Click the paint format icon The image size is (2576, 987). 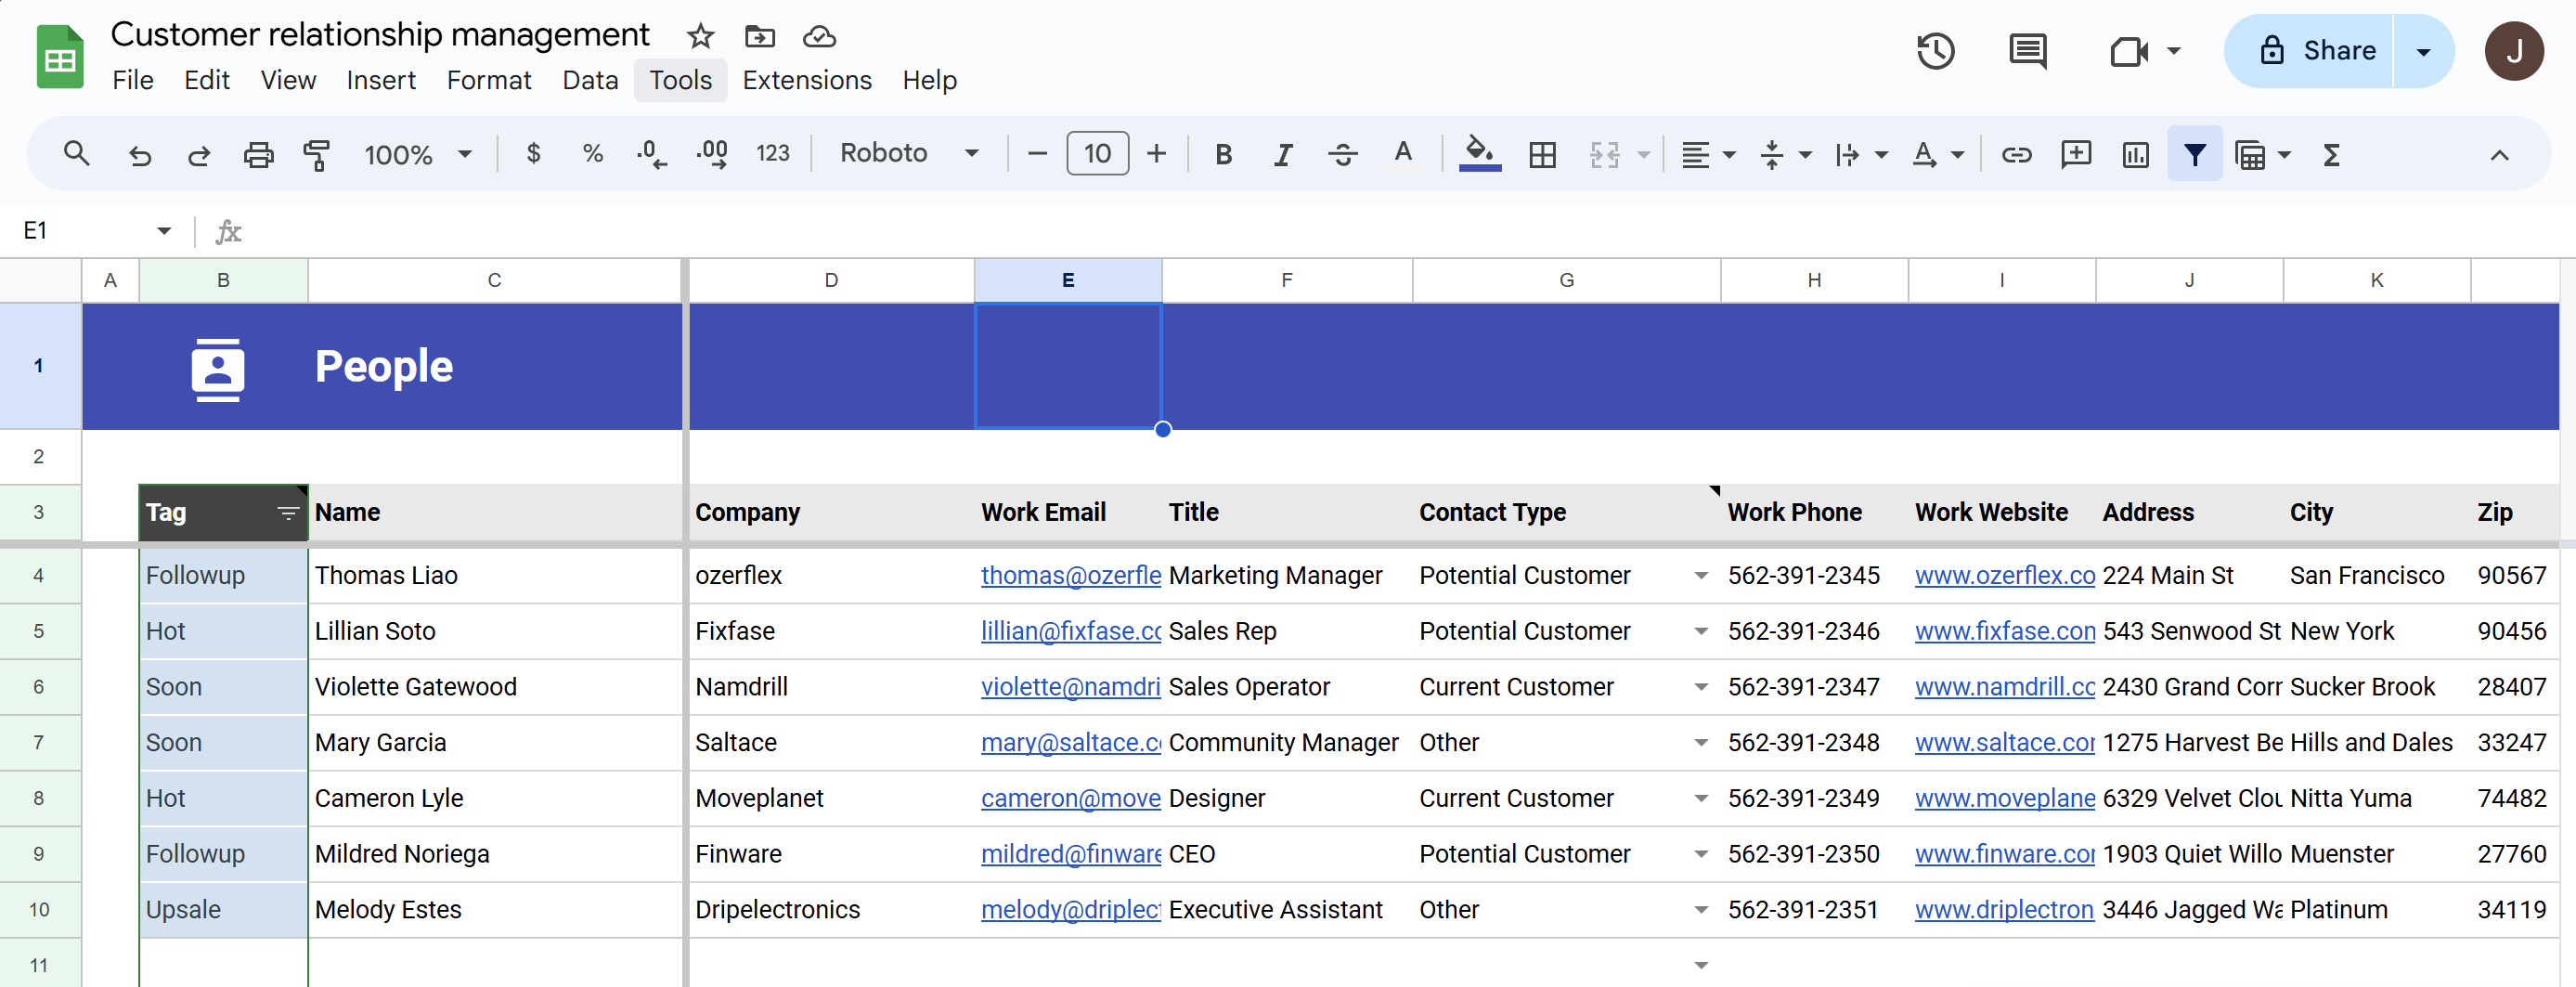[316, 154]
